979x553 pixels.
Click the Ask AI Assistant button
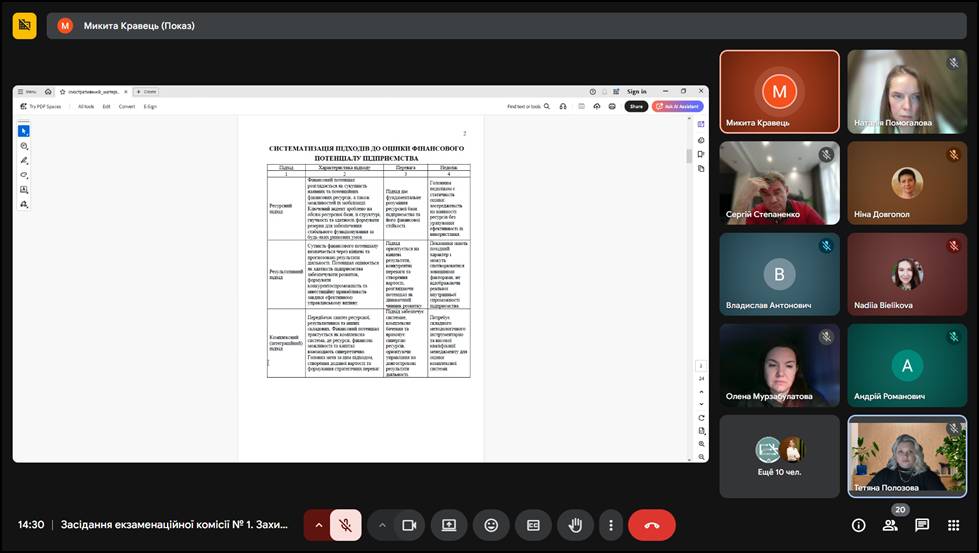(678, 106)
